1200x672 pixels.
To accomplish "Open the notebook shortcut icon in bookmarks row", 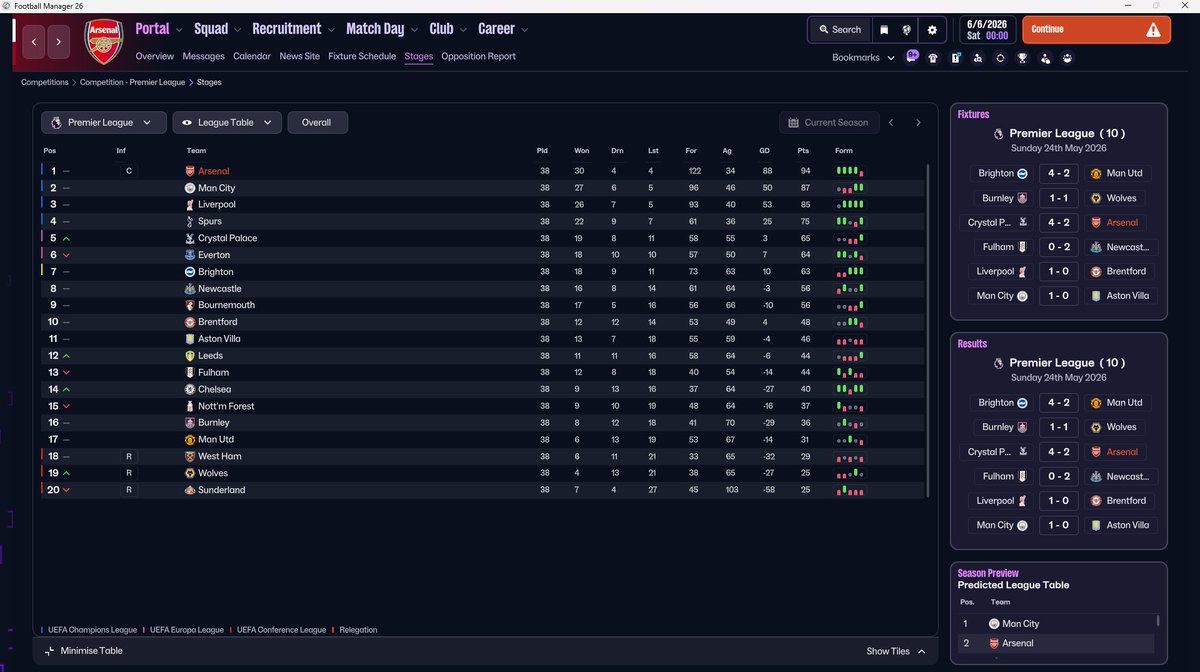I will tap(955, 58).
